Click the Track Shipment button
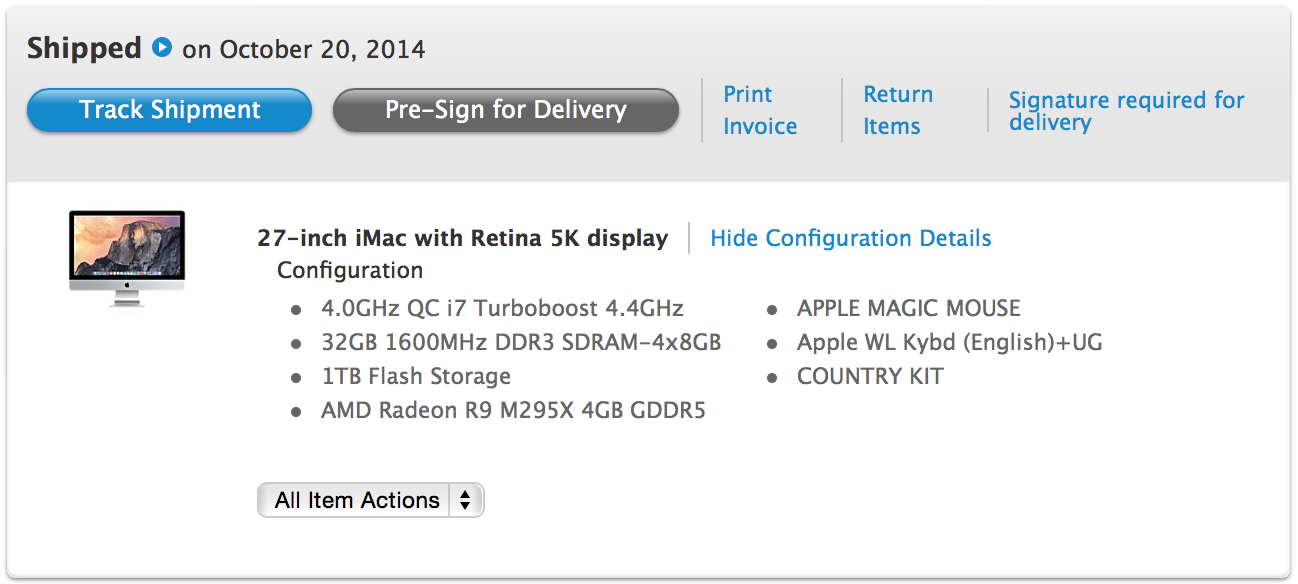The width and height of the screenshot is (1298, 584). pyautogui.click(x=169, y=110)
